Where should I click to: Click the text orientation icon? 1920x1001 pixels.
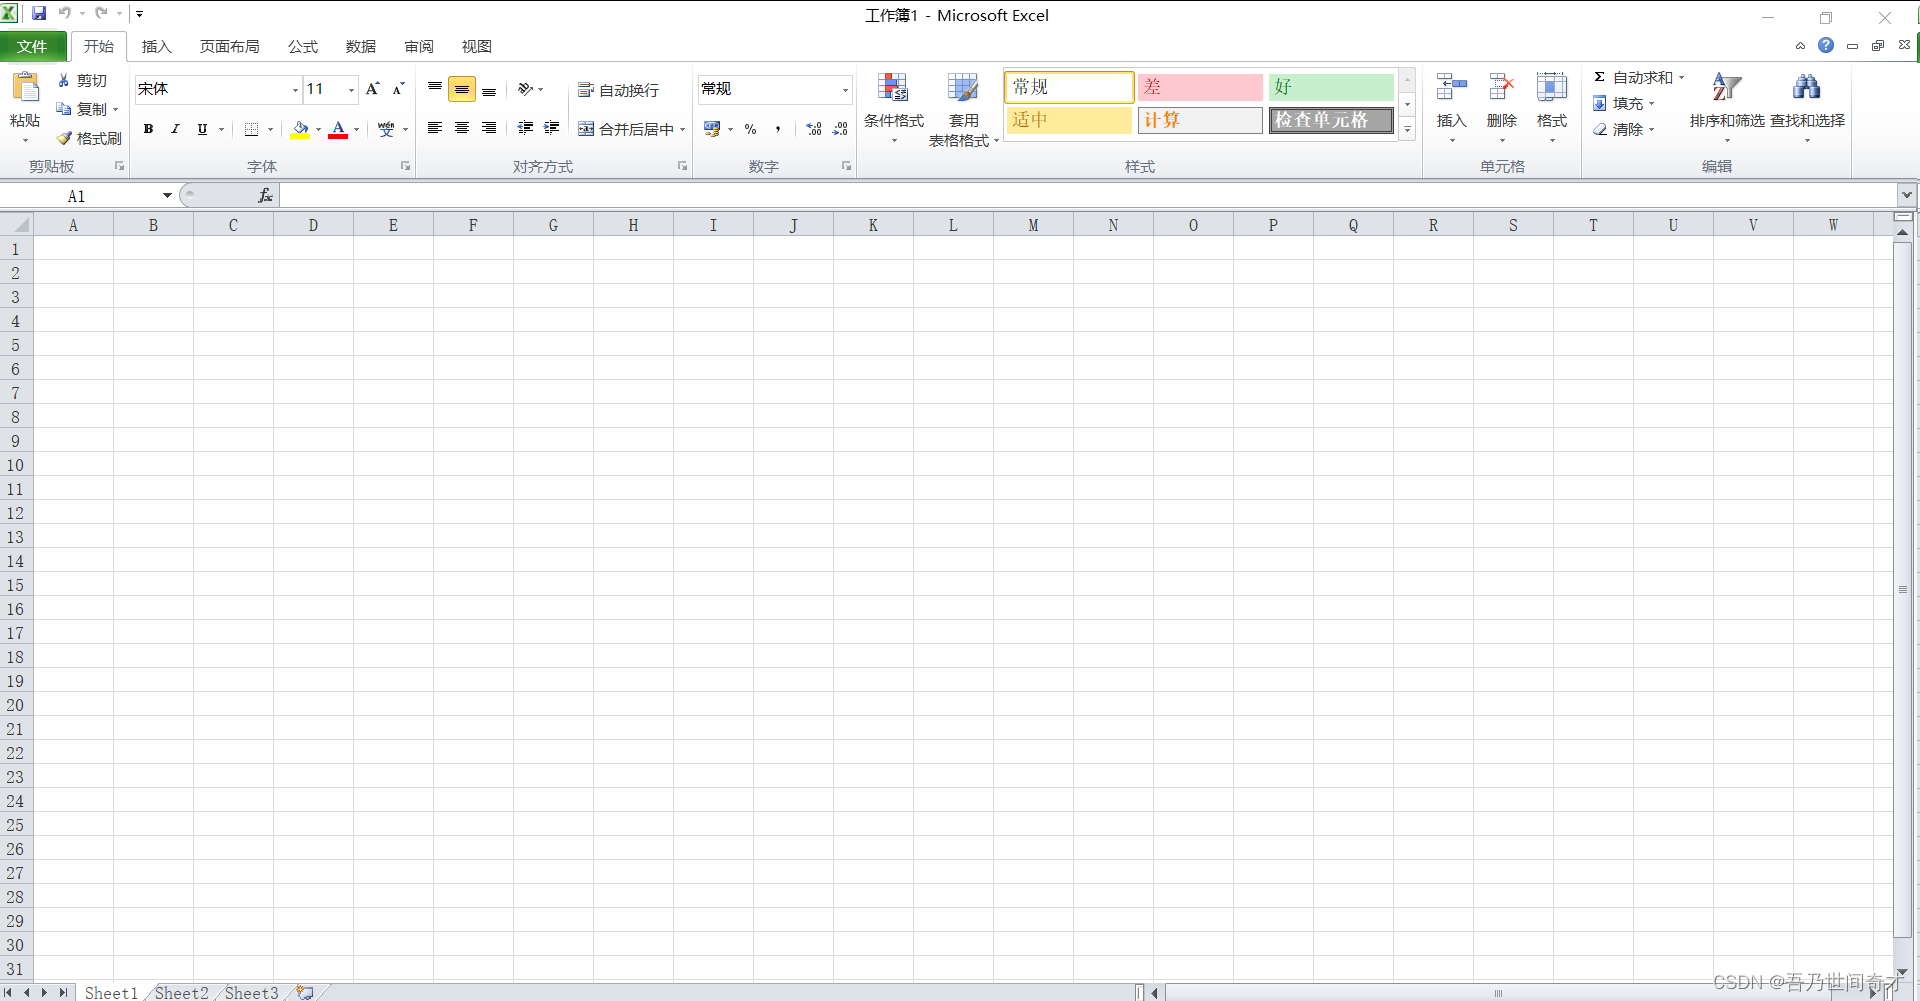pos(525,89)
